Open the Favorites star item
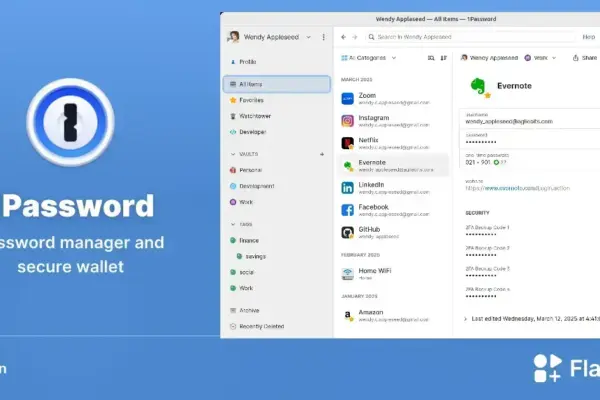This screenshot has height=400, width=600. tap(246, 100)
